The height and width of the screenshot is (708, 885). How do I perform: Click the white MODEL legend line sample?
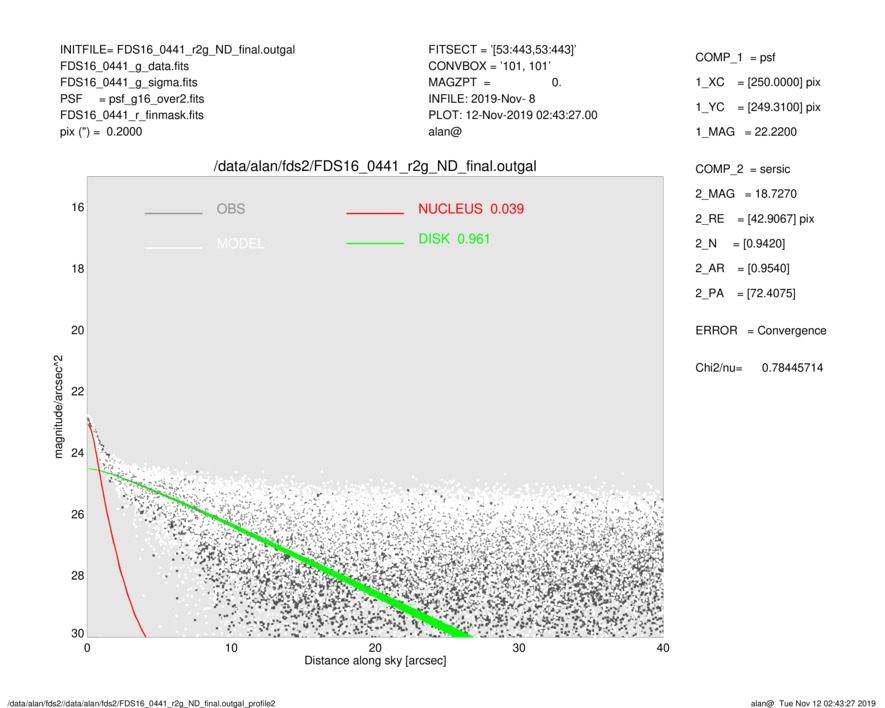pyautogui.click(x=173, y=247)
